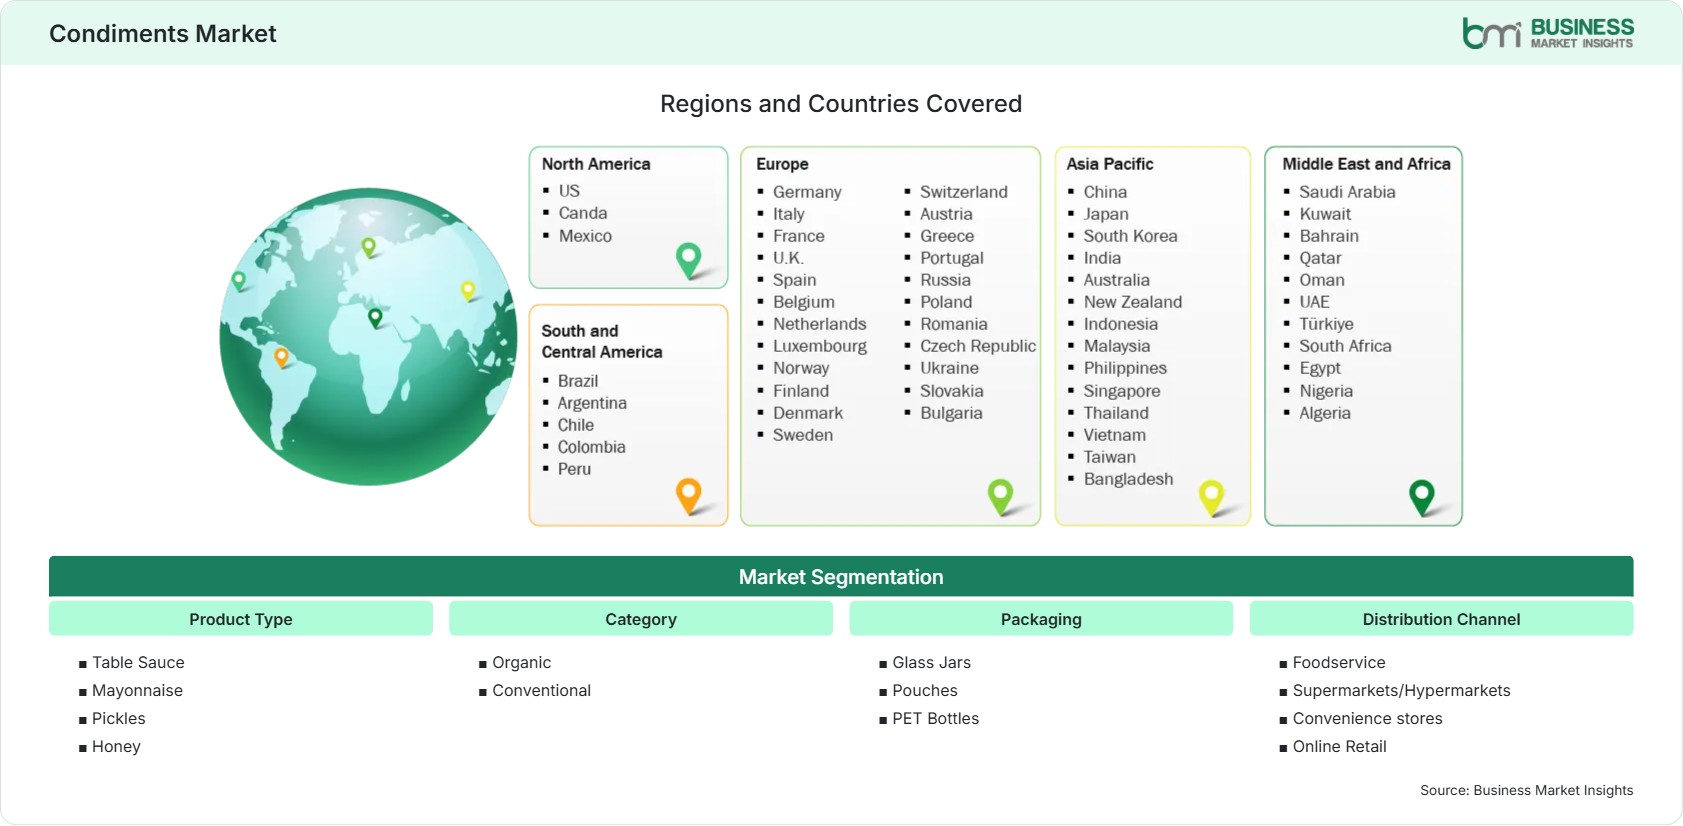This screenshot has height=826, width=1683.
Task: Click Conventional under Category
Action: tap(541, 690)
